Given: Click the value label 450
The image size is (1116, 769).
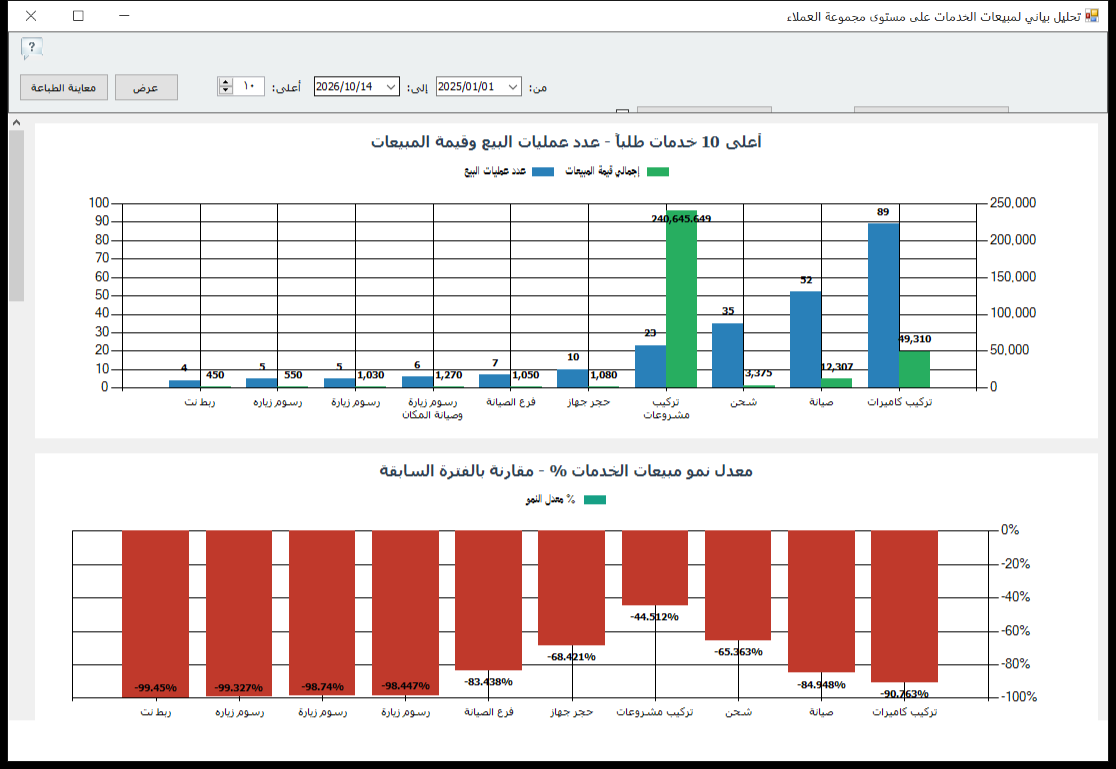Looking at the screenshot, I should pos(215,375).
